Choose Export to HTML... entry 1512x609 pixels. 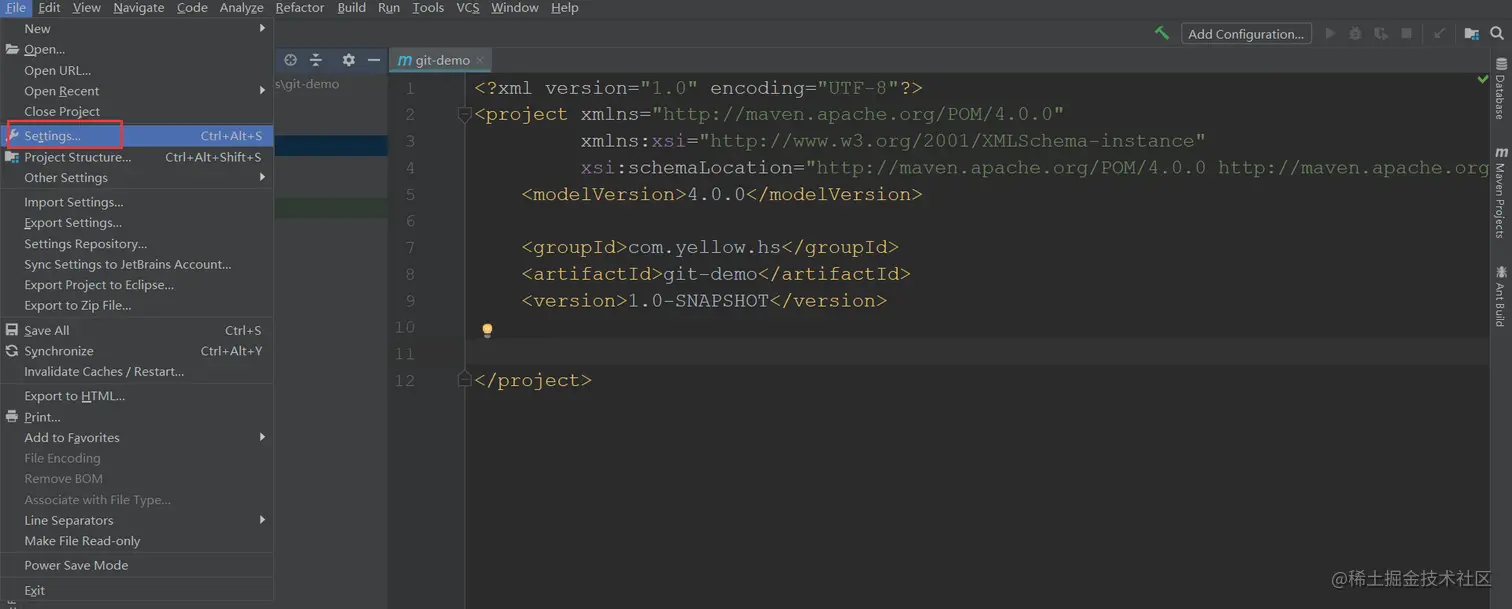pos(137,396)
